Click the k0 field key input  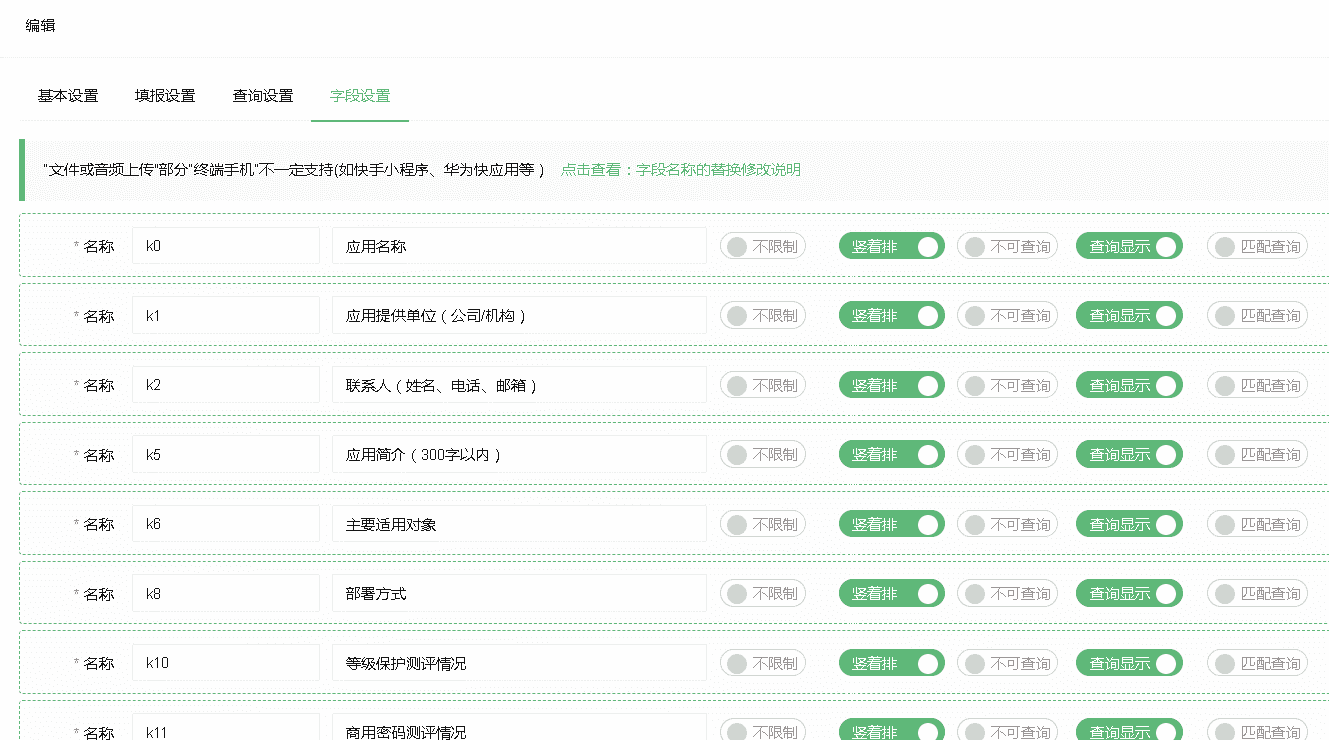[225, 246]
